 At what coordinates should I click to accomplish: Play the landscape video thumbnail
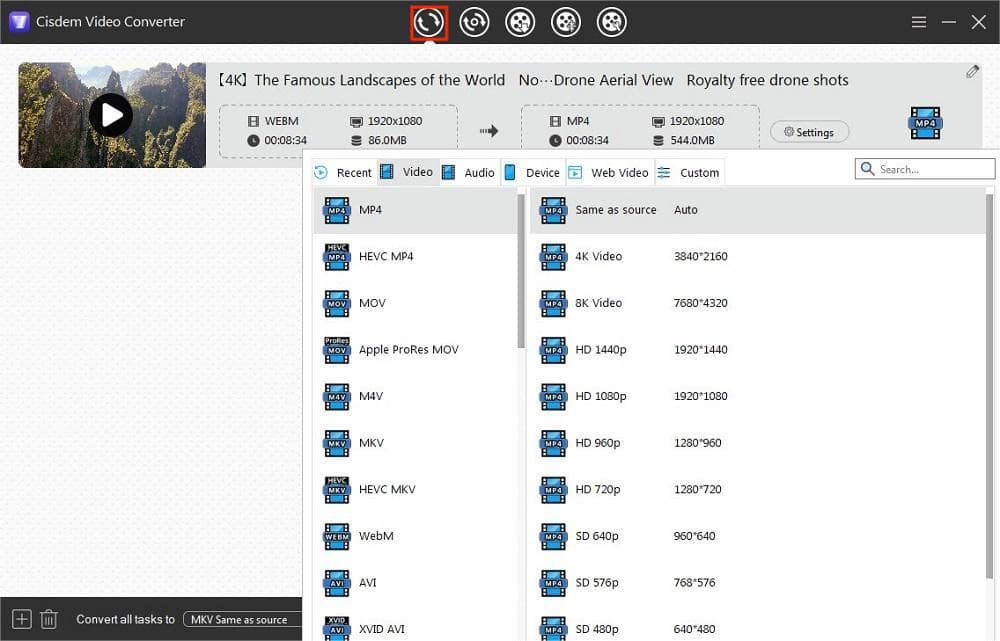point(111,115)
